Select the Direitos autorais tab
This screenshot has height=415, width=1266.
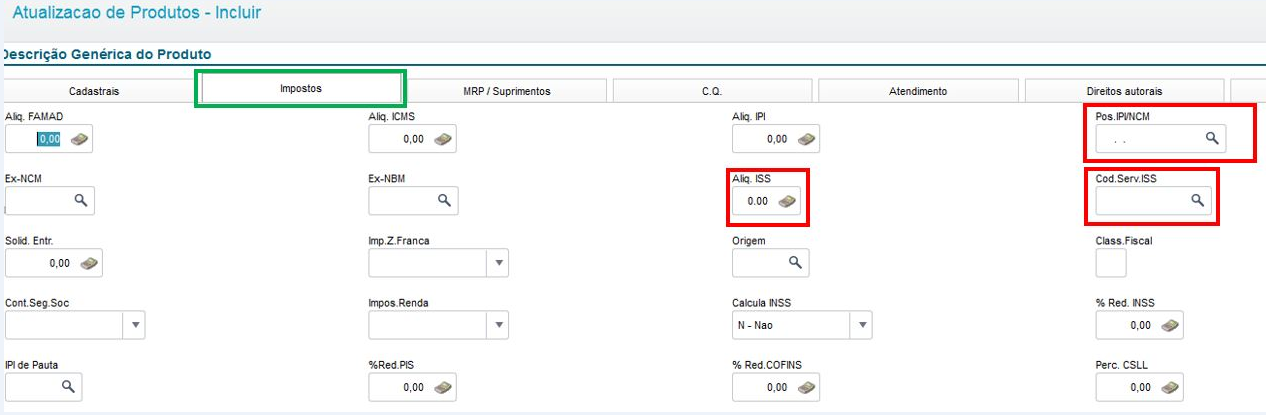(x=1124, y=91)
